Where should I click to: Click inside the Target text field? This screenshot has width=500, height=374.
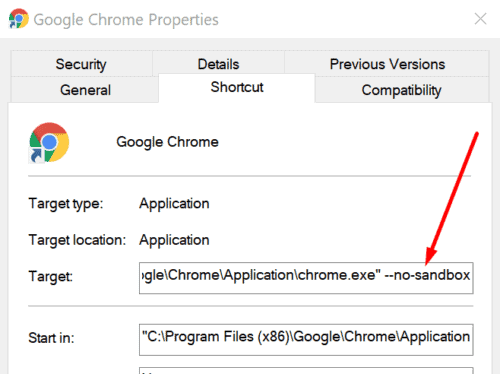(306, 278)
